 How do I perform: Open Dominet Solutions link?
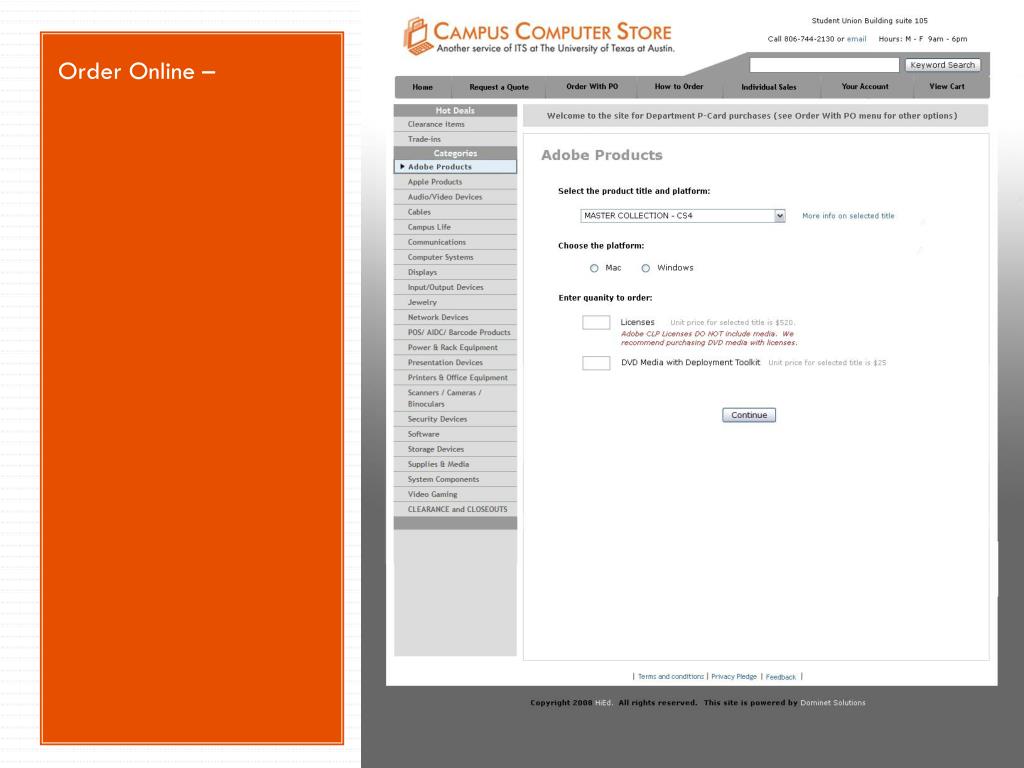(x=833, y=703)
